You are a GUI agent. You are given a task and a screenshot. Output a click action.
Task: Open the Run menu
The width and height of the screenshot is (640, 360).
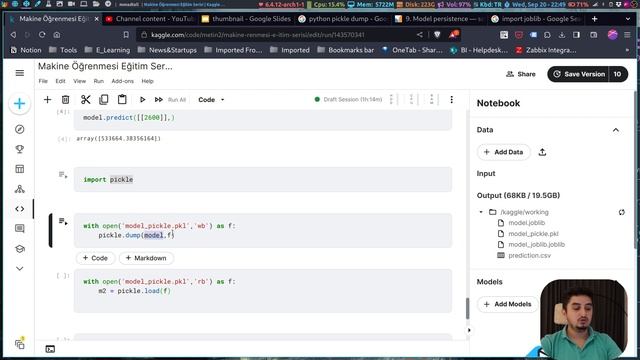(x=99, y=81)
